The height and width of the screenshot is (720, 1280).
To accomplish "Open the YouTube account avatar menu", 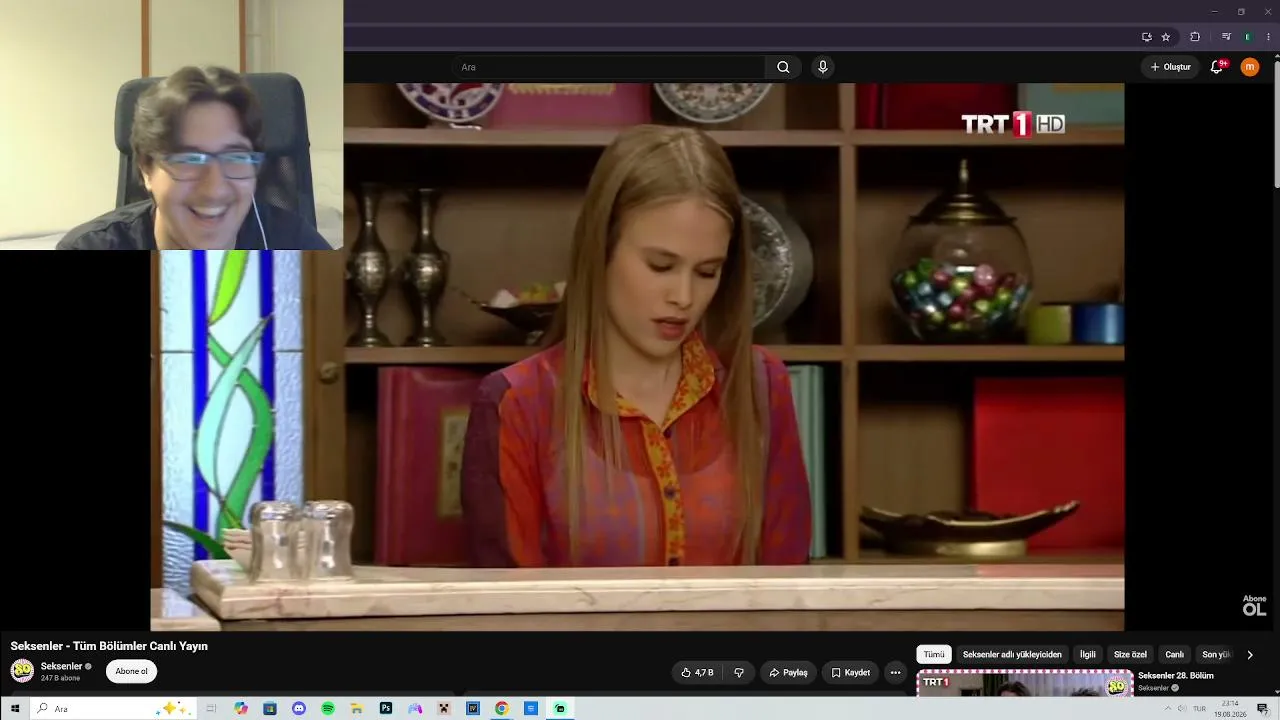I will [1250, 67].
